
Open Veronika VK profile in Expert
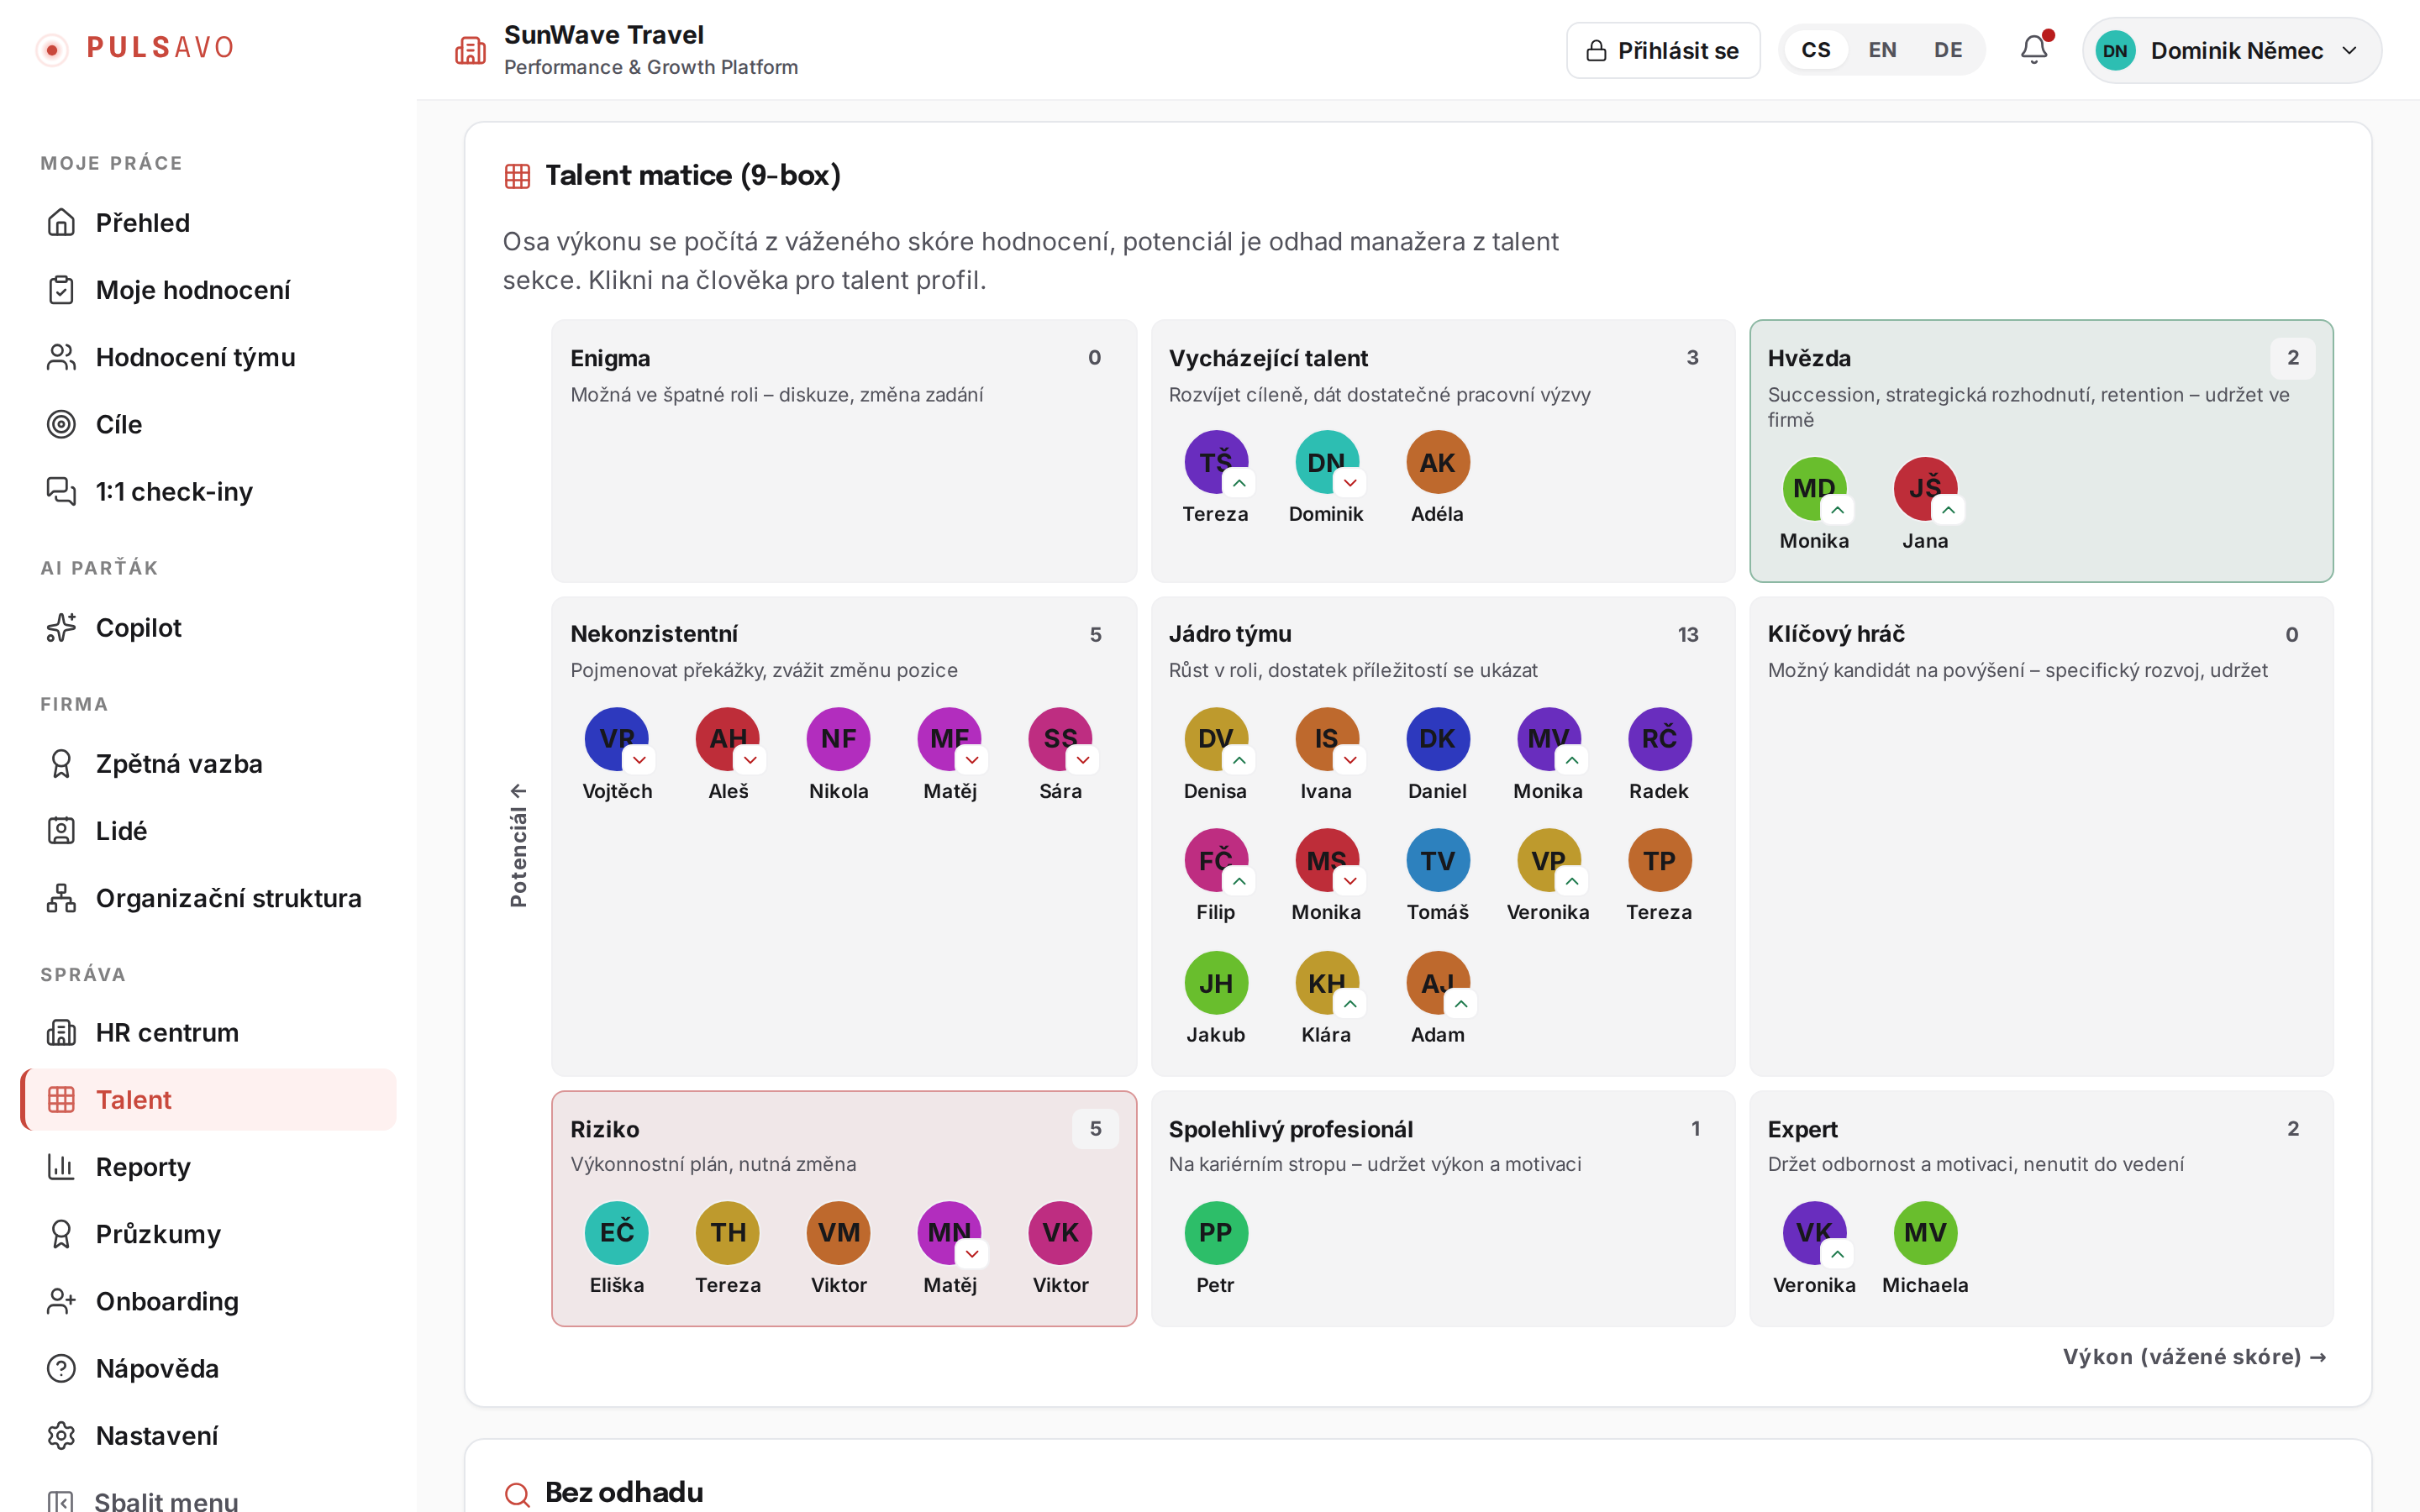pos(1814,1249)
